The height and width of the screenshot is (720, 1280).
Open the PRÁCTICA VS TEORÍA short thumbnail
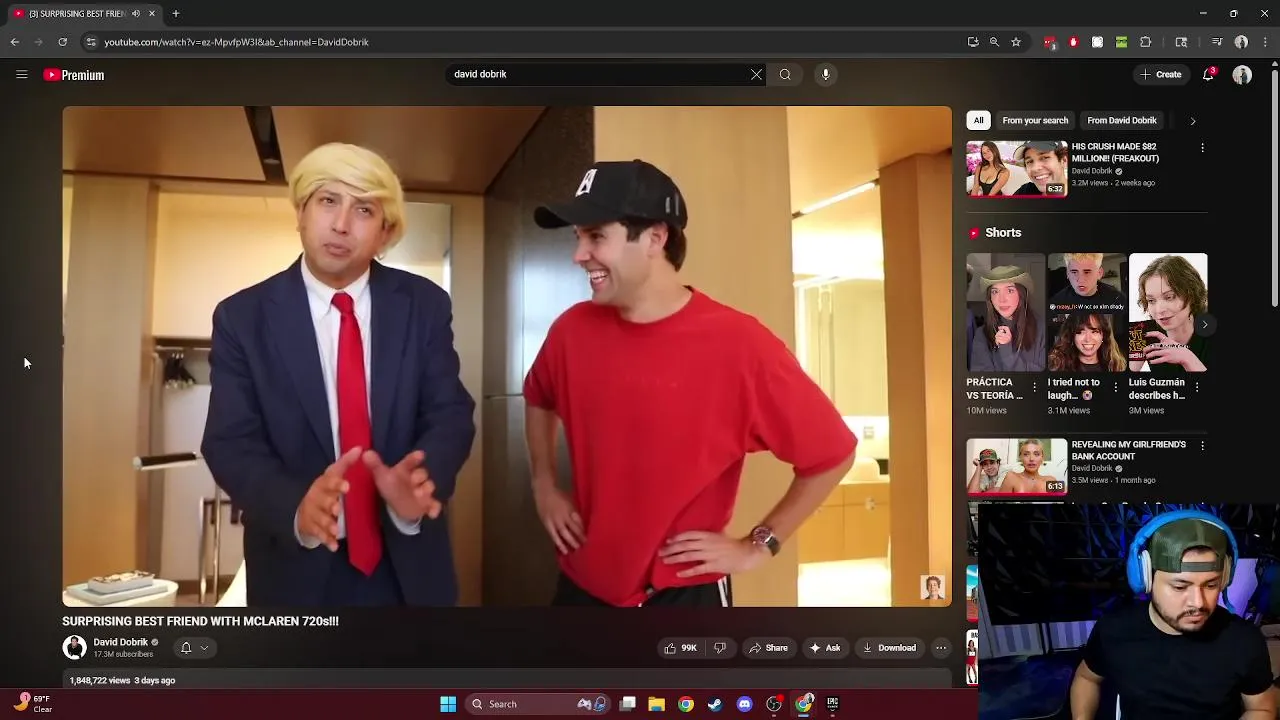point(1005,312)
